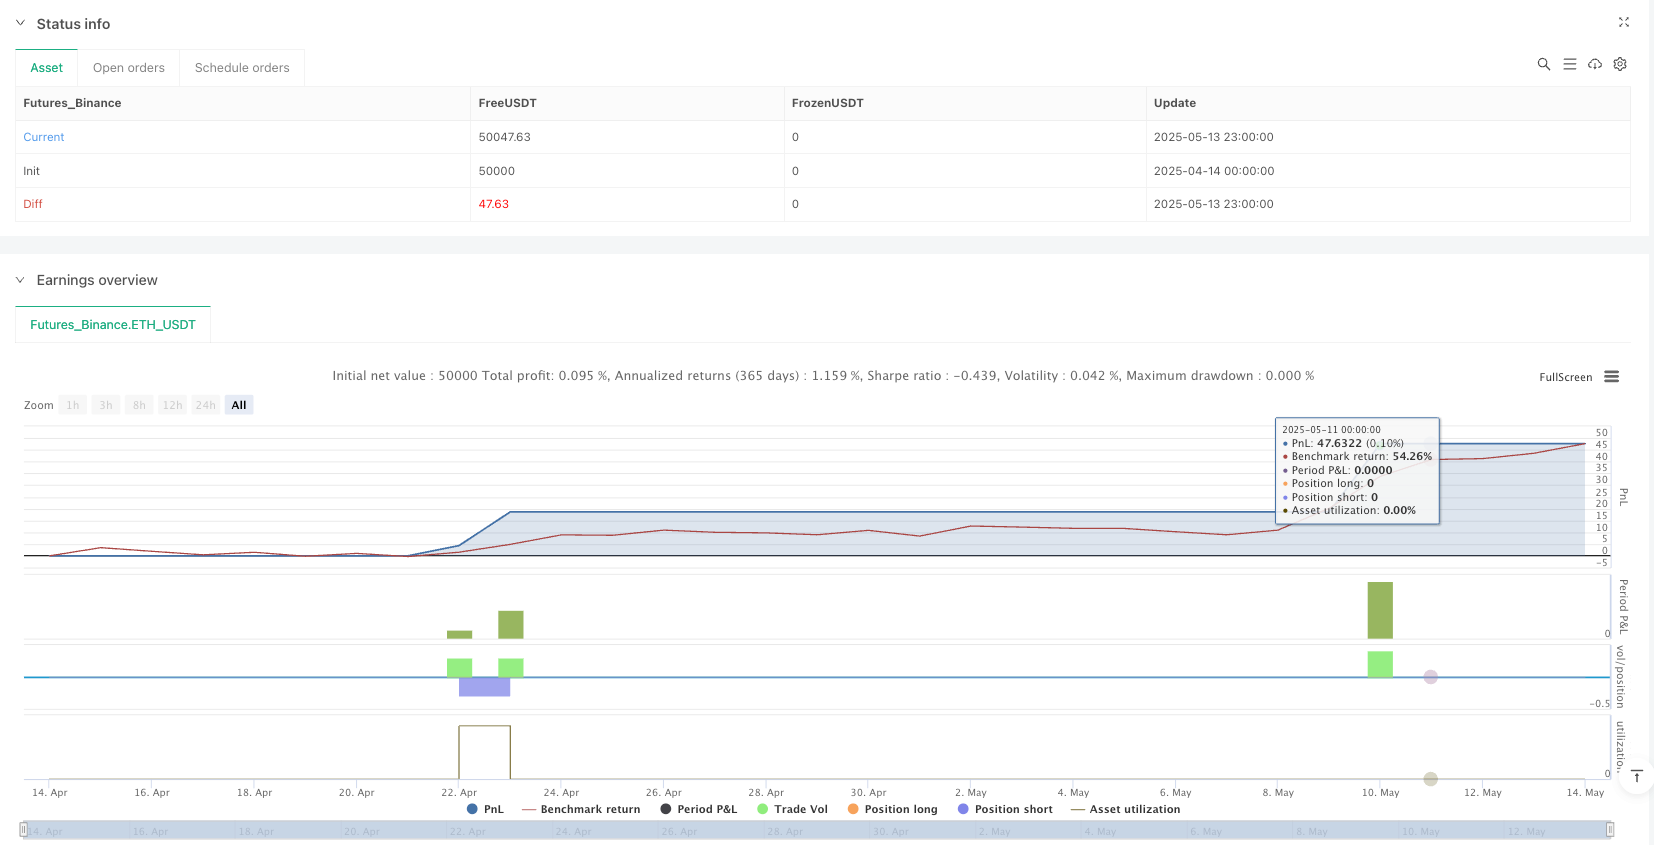This screenshot has height=845, width=1654.
Task: Open the table settings gear icon
Action: pos(1620,64)
